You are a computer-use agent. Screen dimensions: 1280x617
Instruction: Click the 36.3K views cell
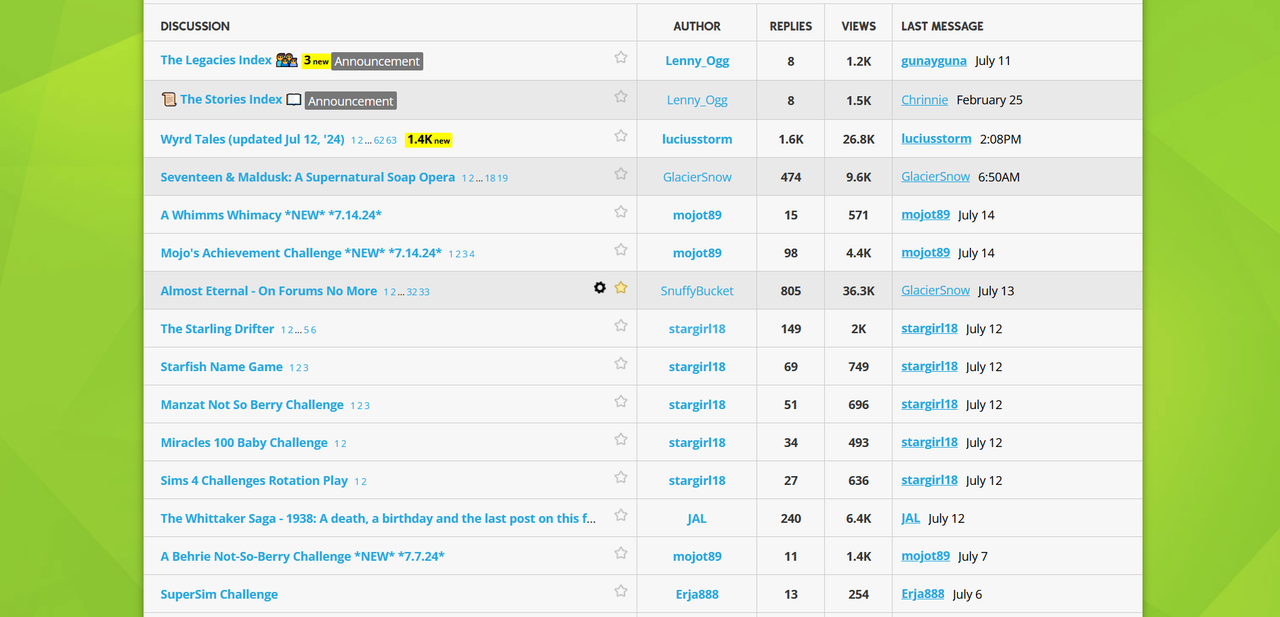point(859,291)
